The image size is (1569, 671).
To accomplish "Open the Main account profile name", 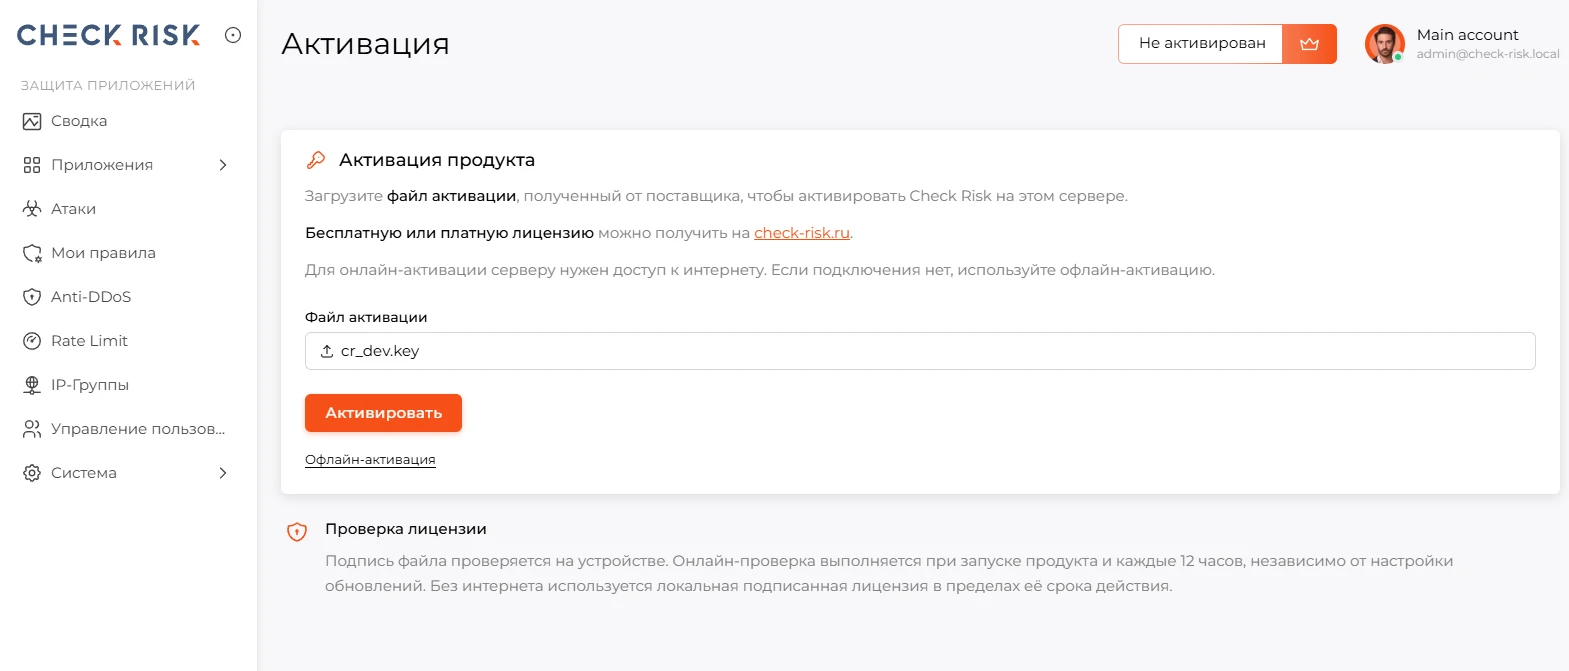I will pos(1467,35).
